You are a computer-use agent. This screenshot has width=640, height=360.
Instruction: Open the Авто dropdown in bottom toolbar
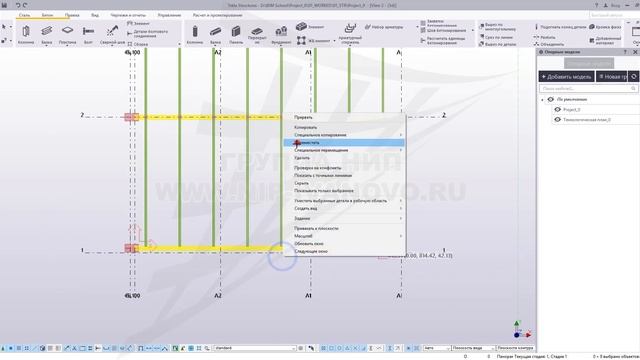coord(436,348)
